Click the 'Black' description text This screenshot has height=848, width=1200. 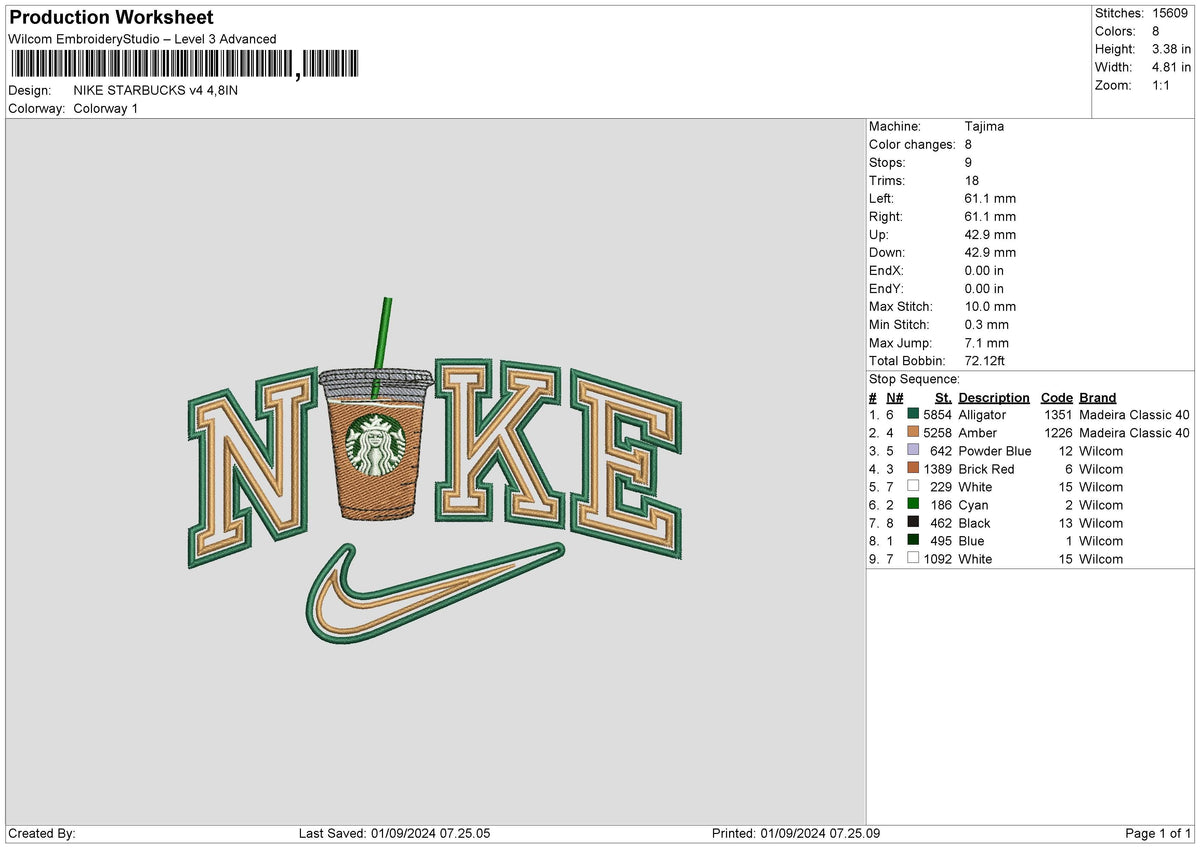click(974, 522)
